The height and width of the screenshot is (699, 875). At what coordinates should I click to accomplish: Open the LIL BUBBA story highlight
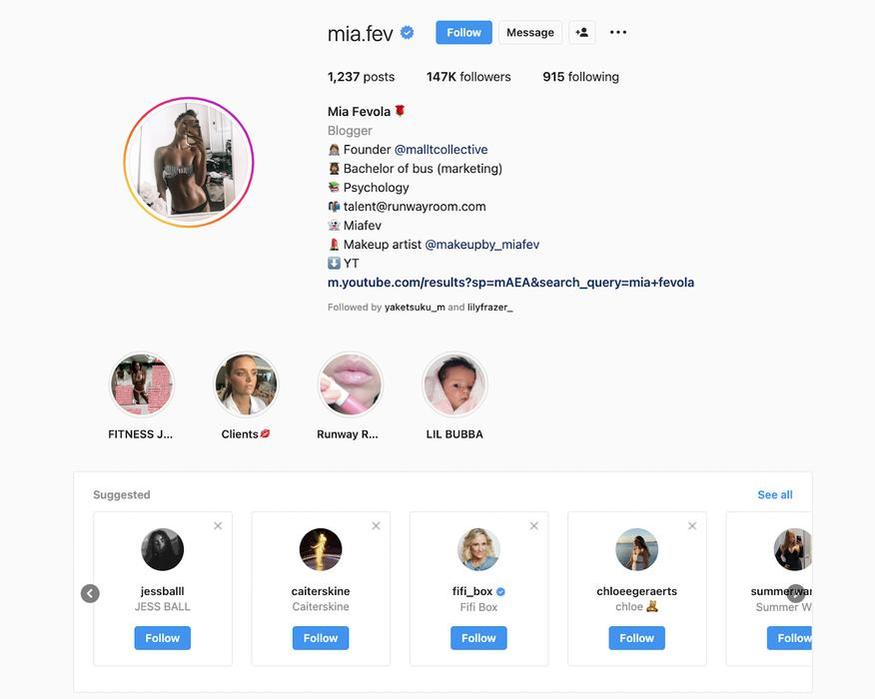click(x=455, y=385)
